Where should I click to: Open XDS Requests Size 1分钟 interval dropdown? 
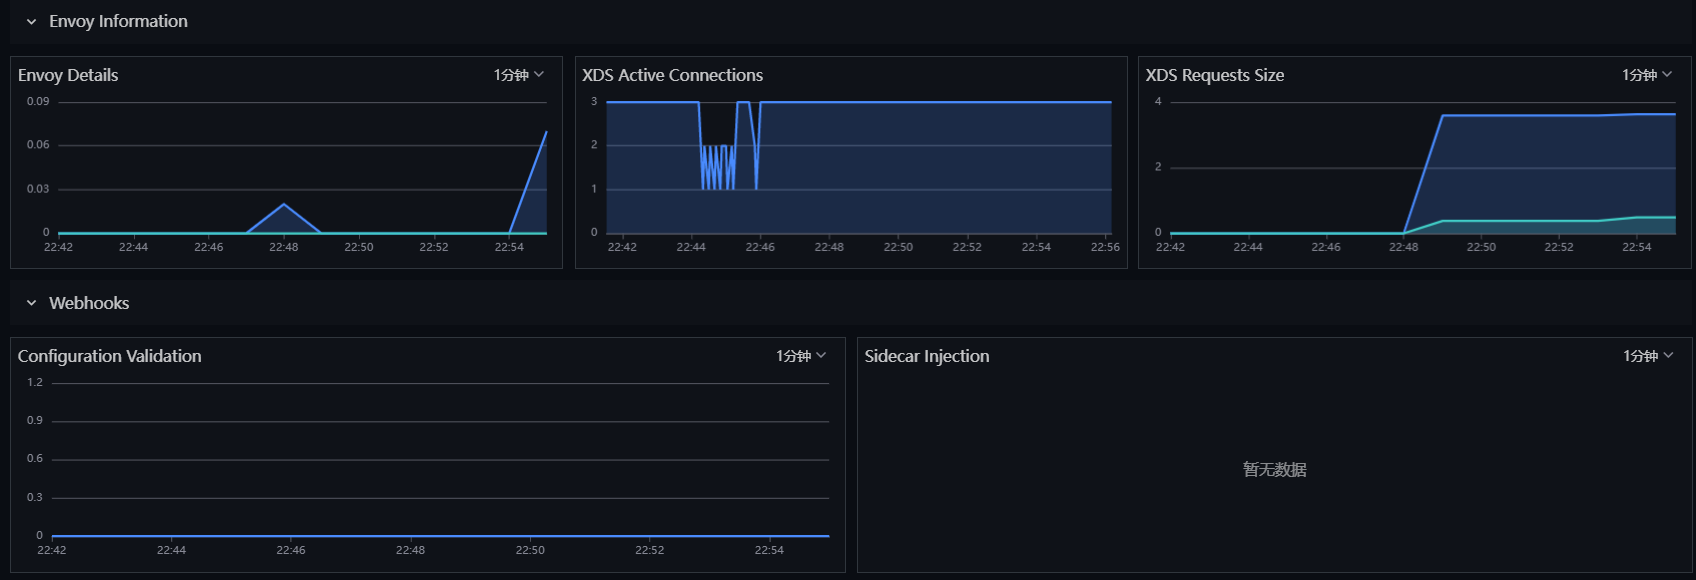[x=1647, y=75]
